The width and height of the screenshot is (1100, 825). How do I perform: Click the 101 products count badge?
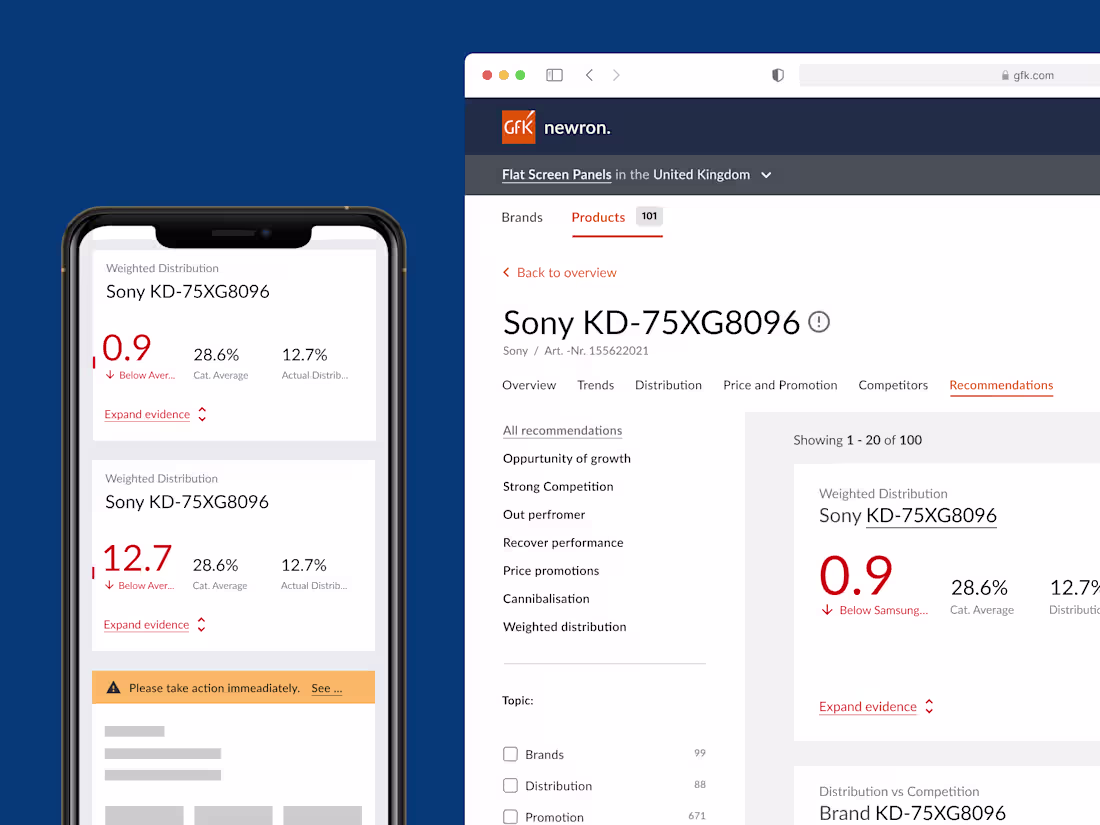coord(649,216)
